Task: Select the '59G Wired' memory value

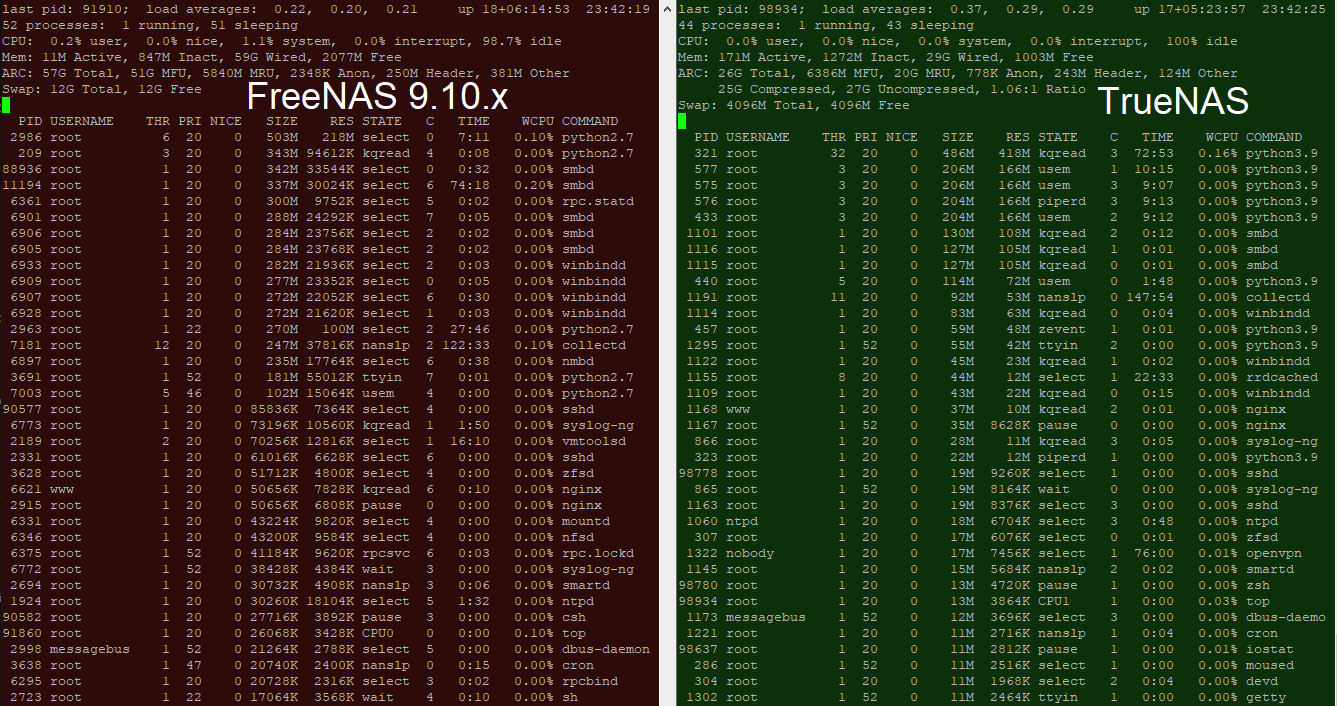Action: (270, 57)
